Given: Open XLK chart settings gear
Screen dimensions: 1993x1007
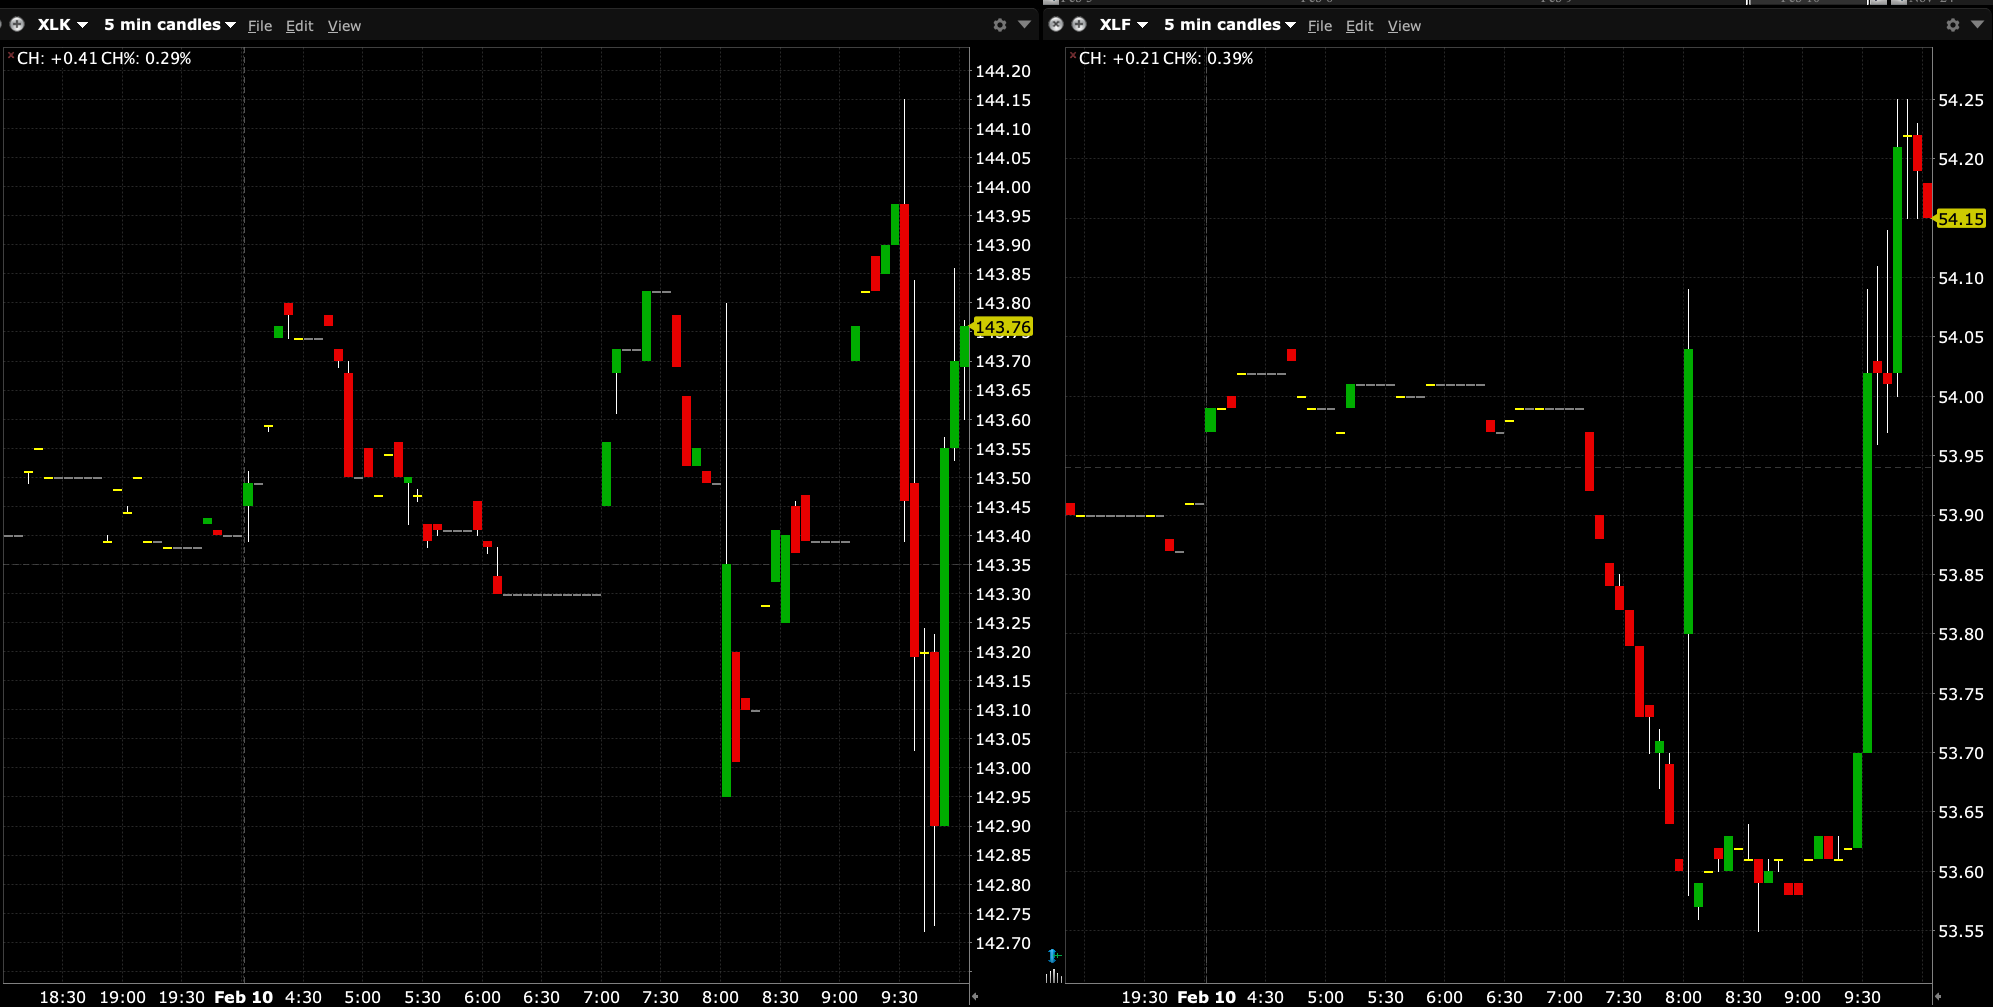Looking at the screenshot, I should pos(999,25).
